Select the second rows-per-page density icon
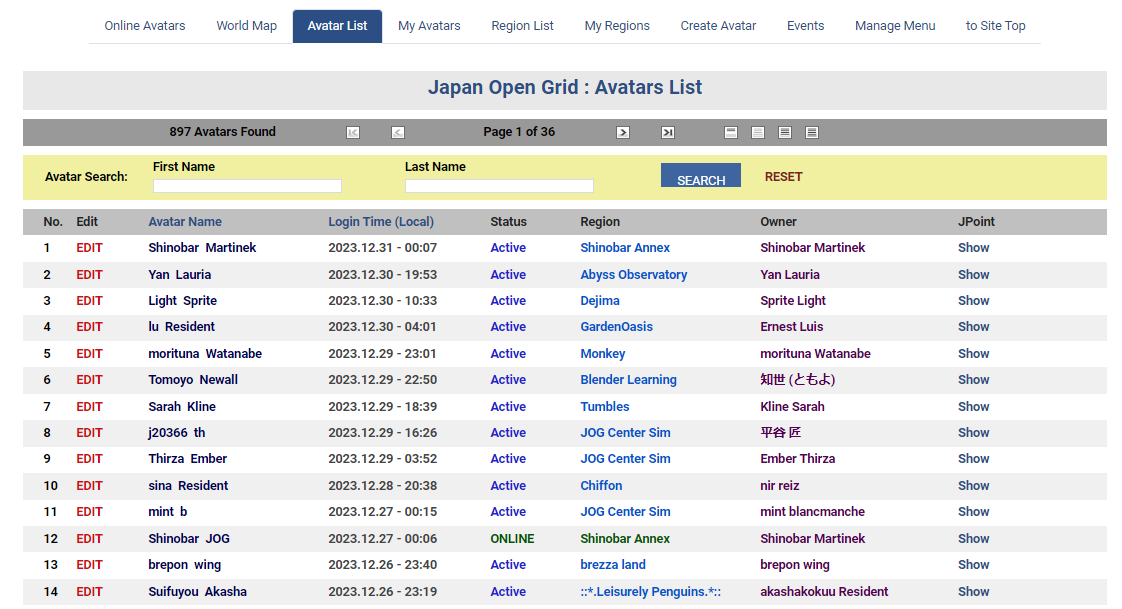Screen dimensions: 1122x609 (758, 132)
